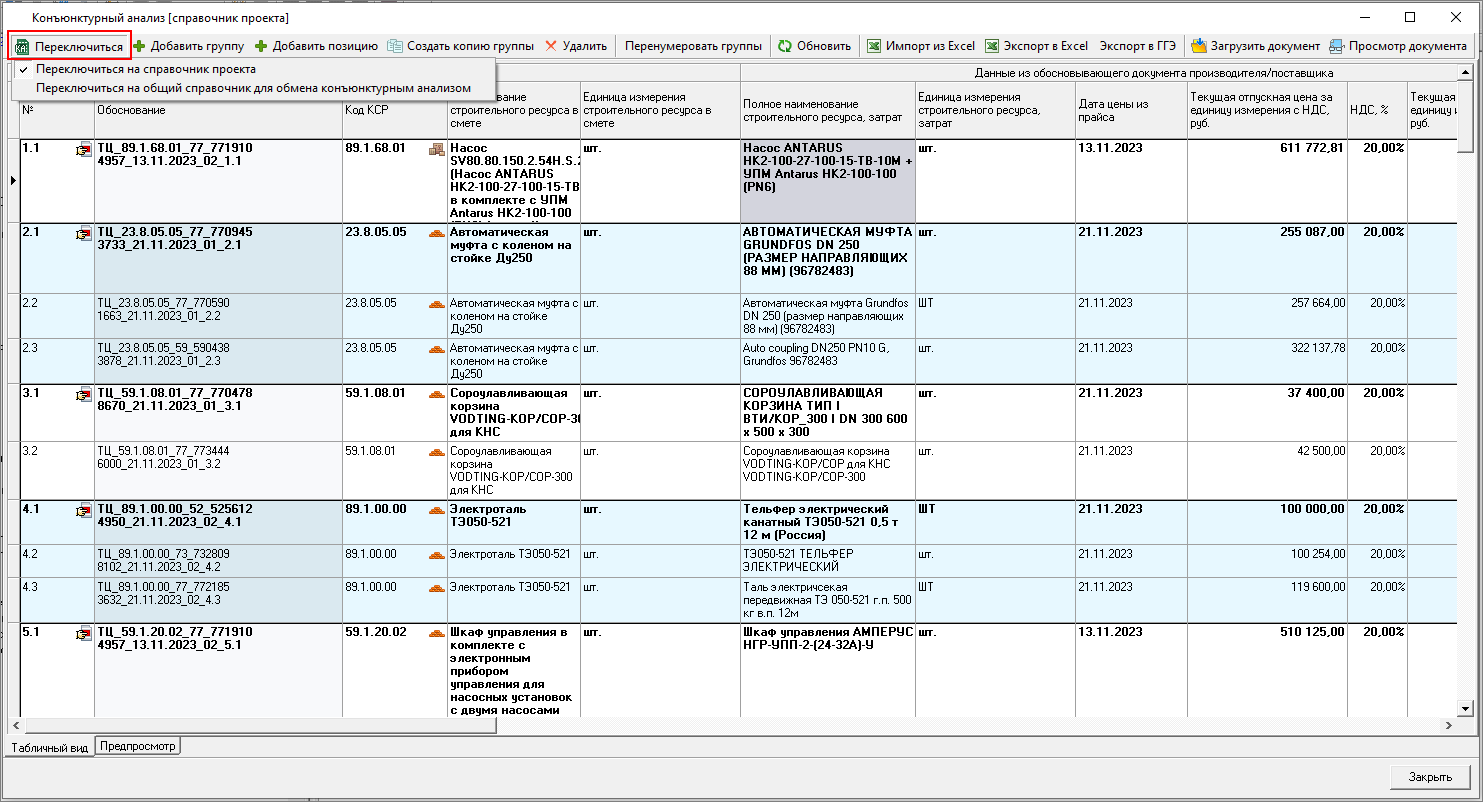This screenshot has height=802, width=1483.
Task: Click the vertical scrollbar down arrow
Action: click(x=1466, y=708)
